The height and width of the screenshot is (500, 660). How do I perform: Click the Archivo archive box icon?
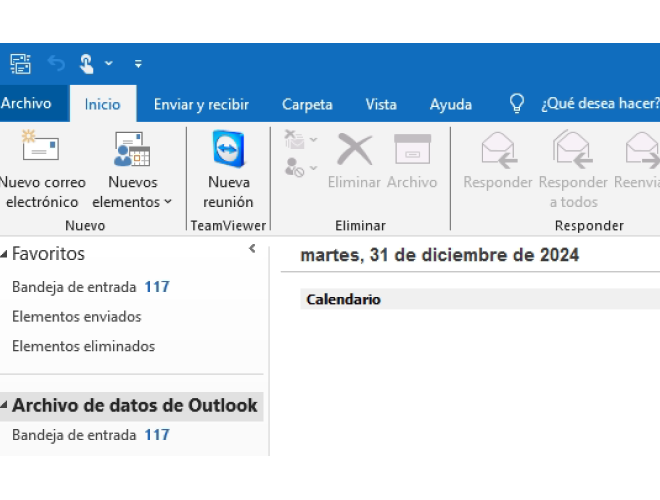[412, 150]
